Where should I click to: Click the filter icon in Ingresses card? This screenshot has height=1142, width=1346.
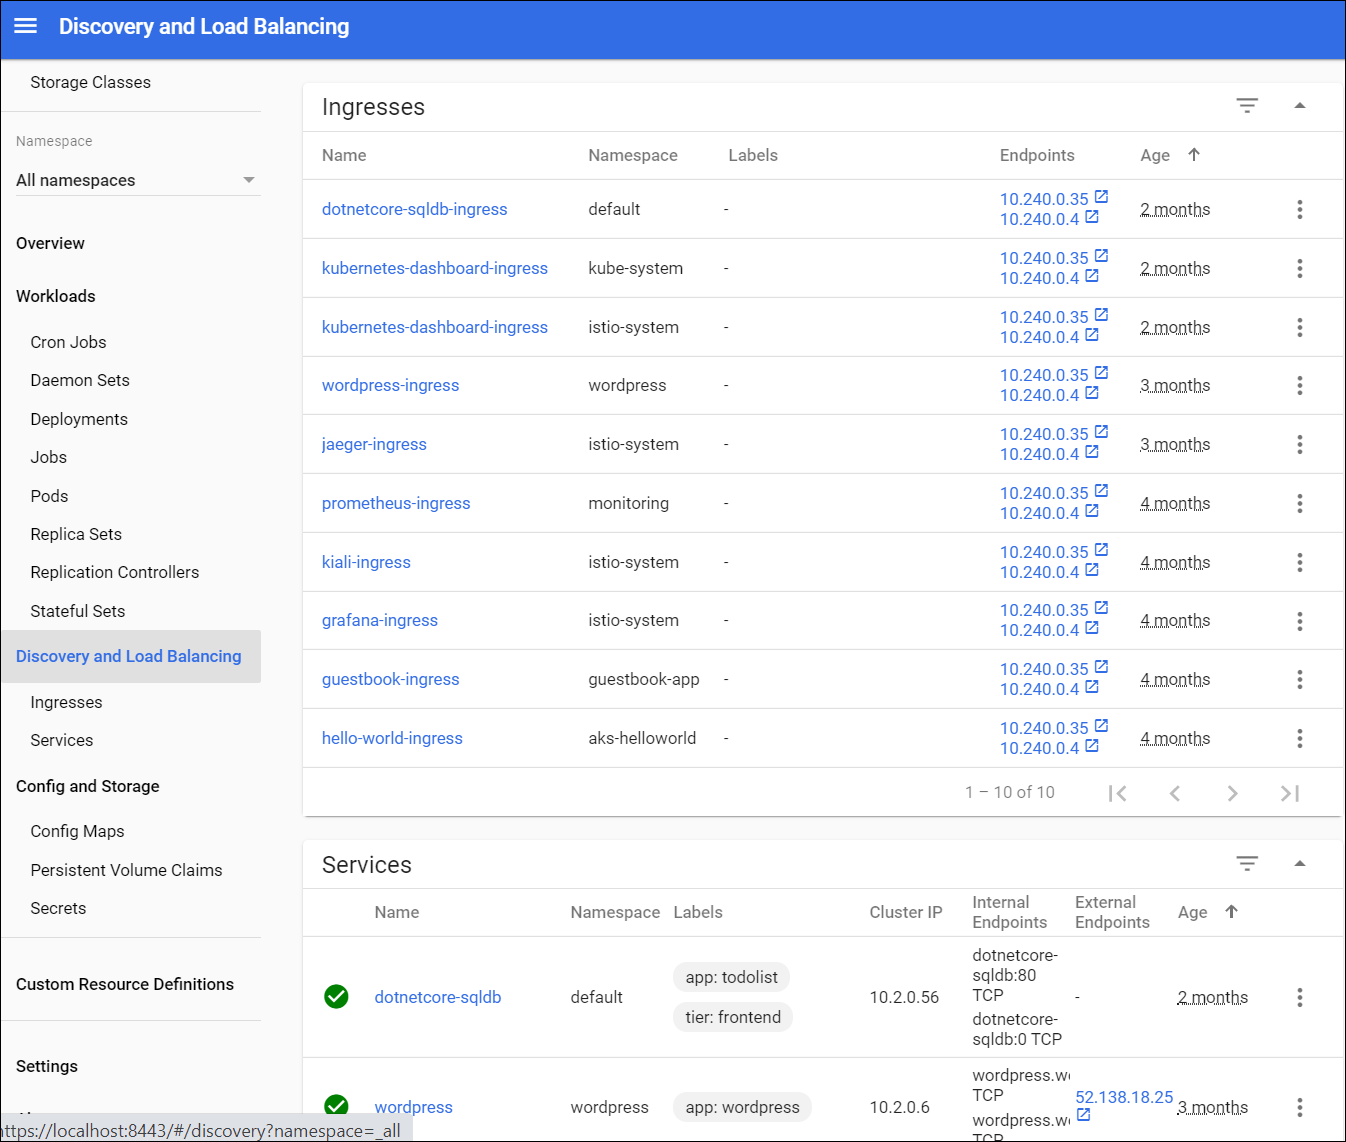tap(1246, 106)
